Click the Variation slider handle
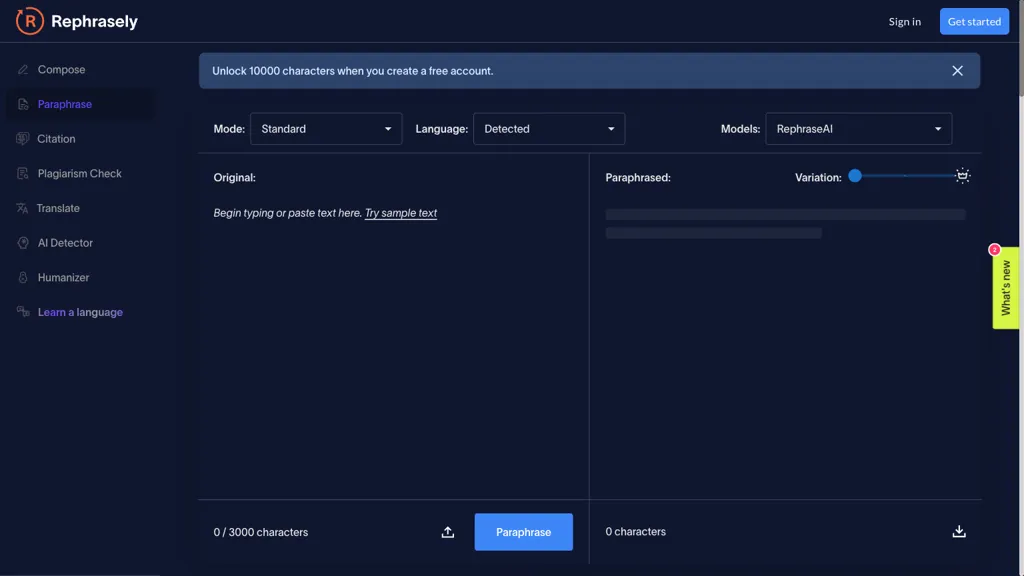Viewport: 1024px width, 576px height. coord(855,176)
